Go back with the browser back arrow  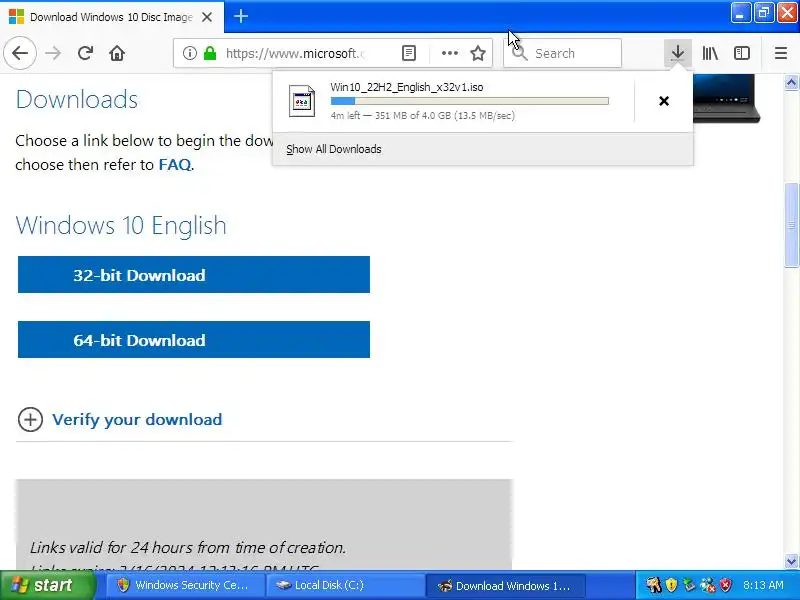click(x=20, y=53)
